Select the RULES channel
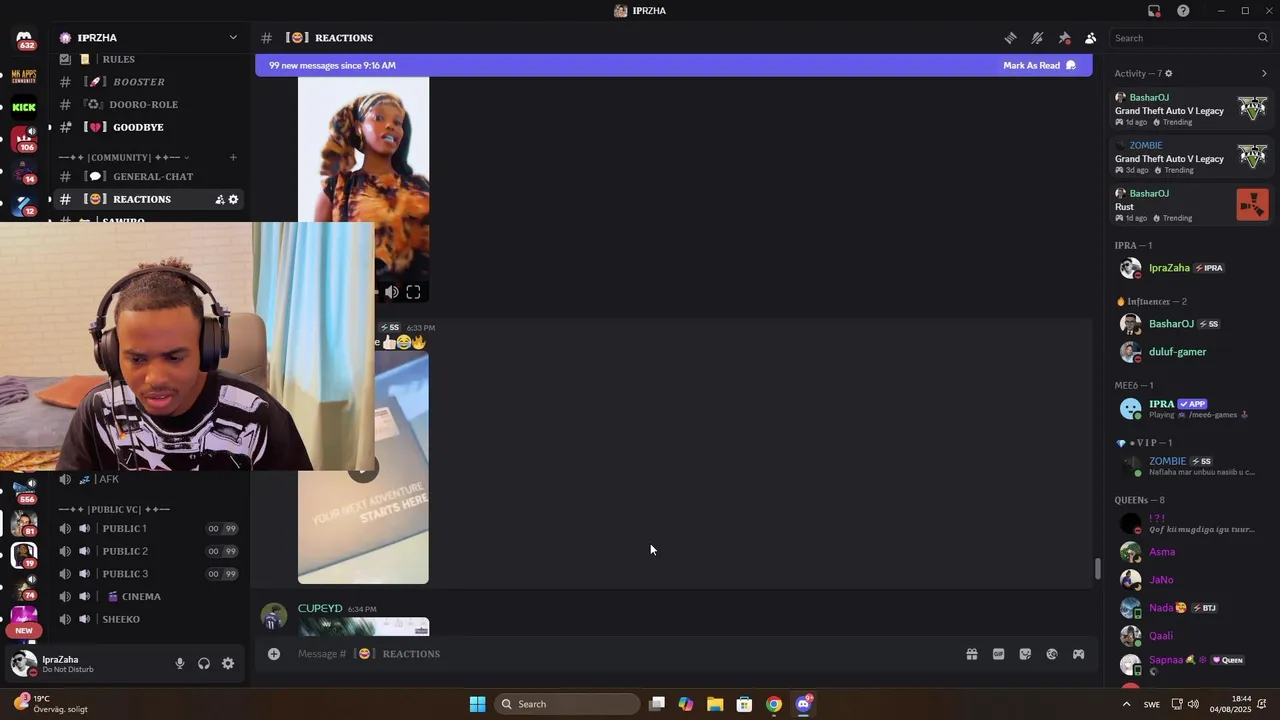Viewport: 1280px width, 720px height. 149,60
